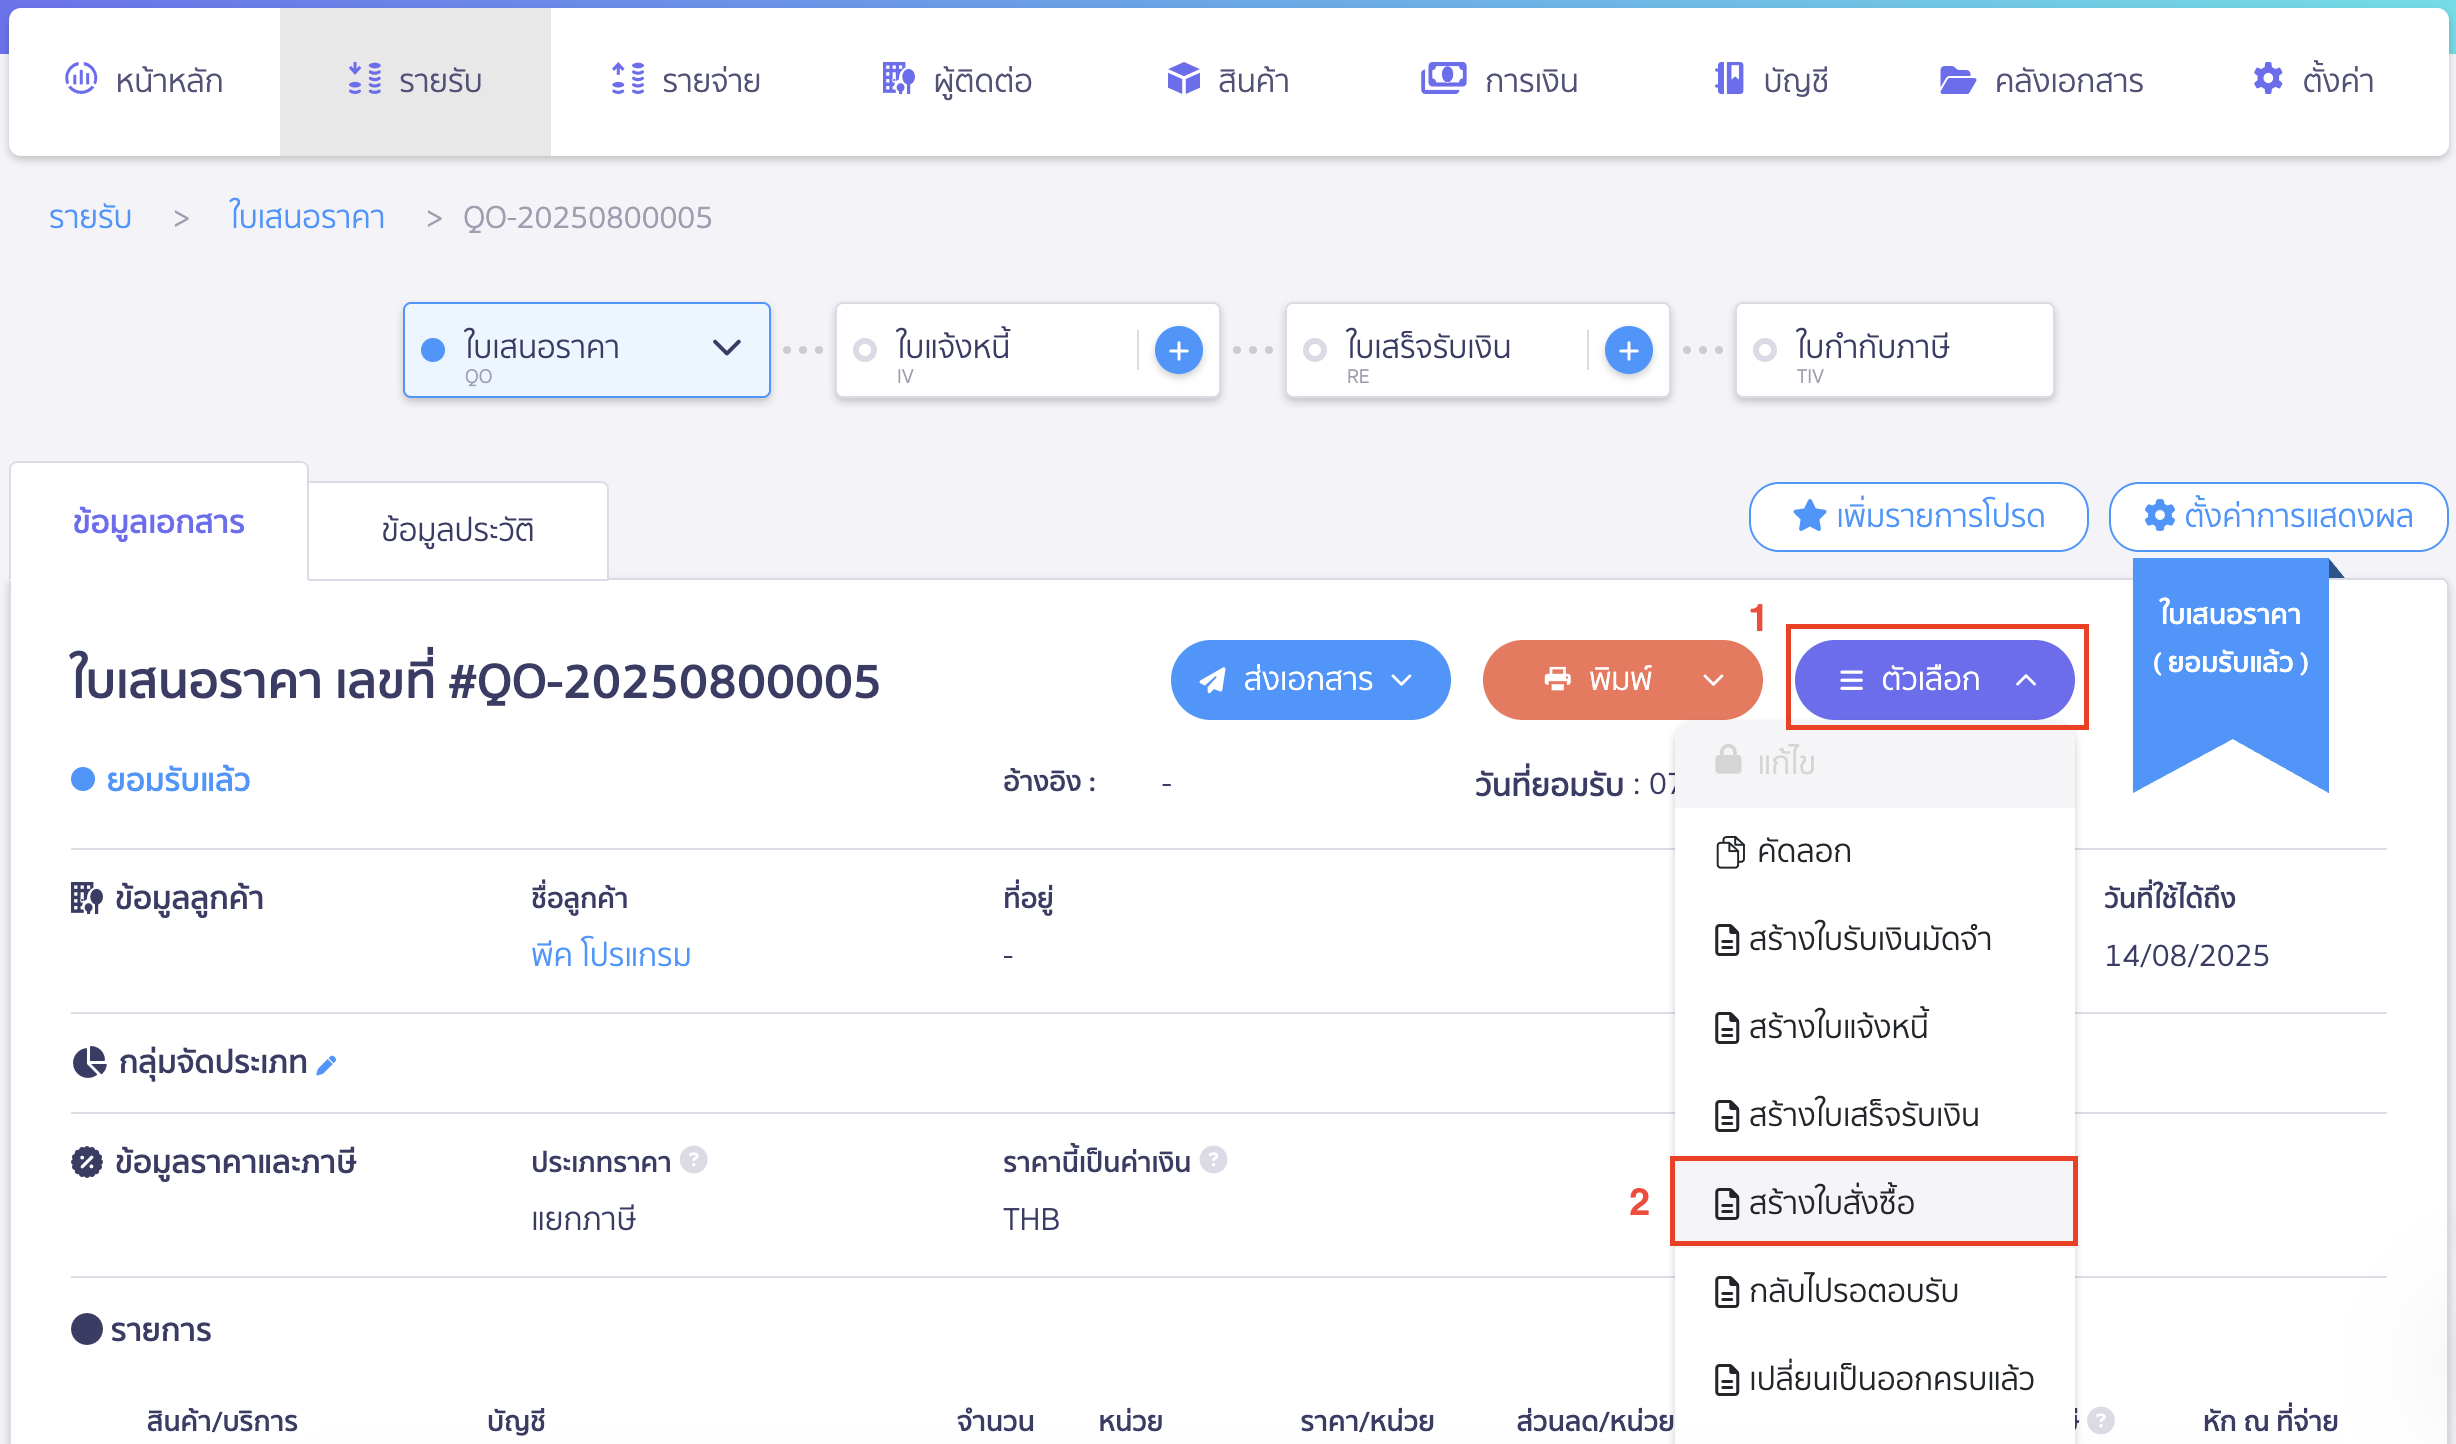The image size is (2456, 1444).
Task: Click the ยอมรับแล้ว status label
Action: tap(178, 780)
